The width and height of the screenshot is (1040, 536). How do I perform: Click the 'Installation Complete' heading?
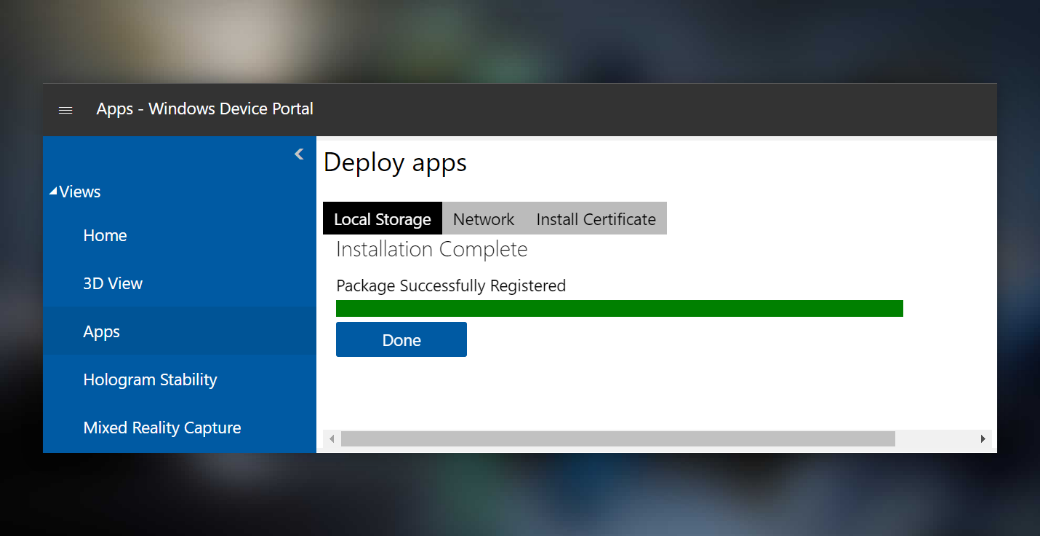coord(432,249)
